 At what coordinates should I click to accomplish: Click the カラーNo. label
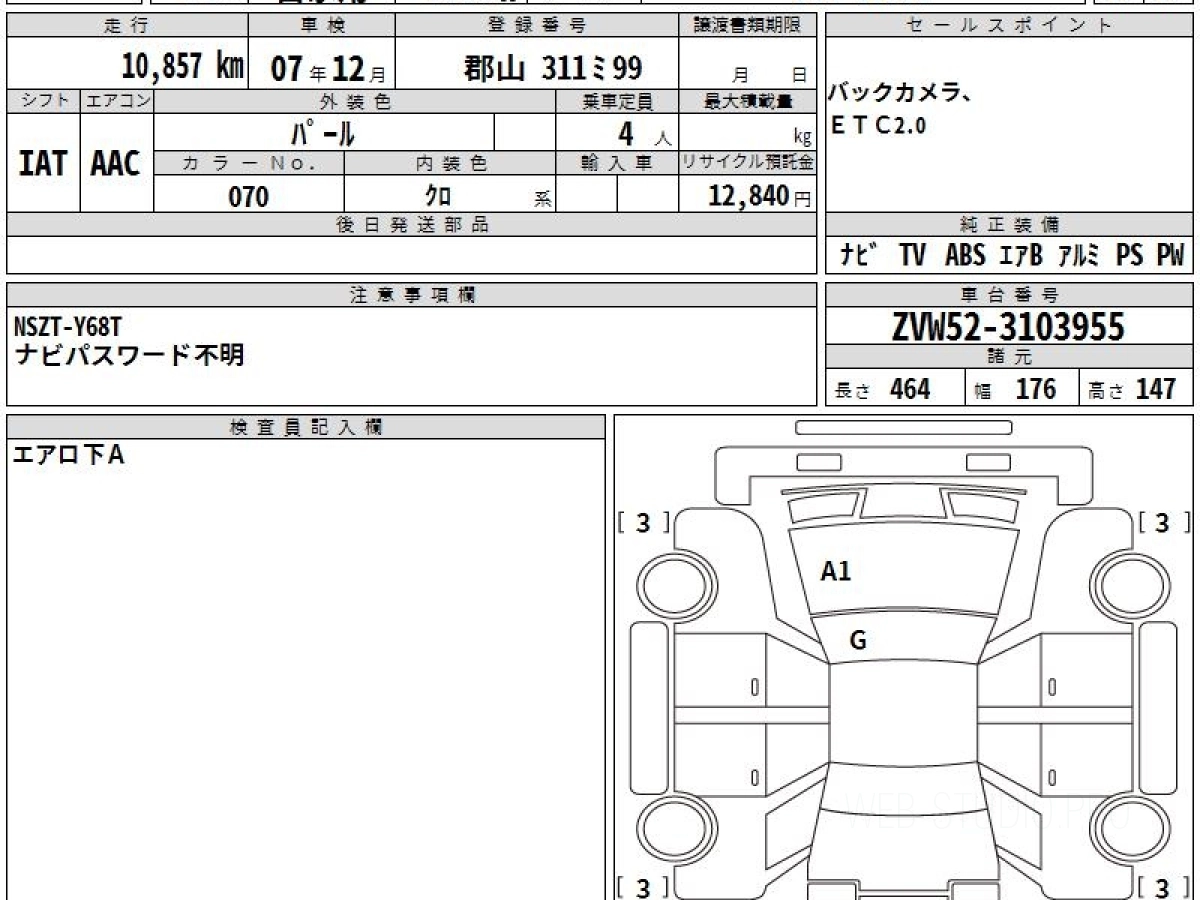pyautogui.click(x=249, y=164)
